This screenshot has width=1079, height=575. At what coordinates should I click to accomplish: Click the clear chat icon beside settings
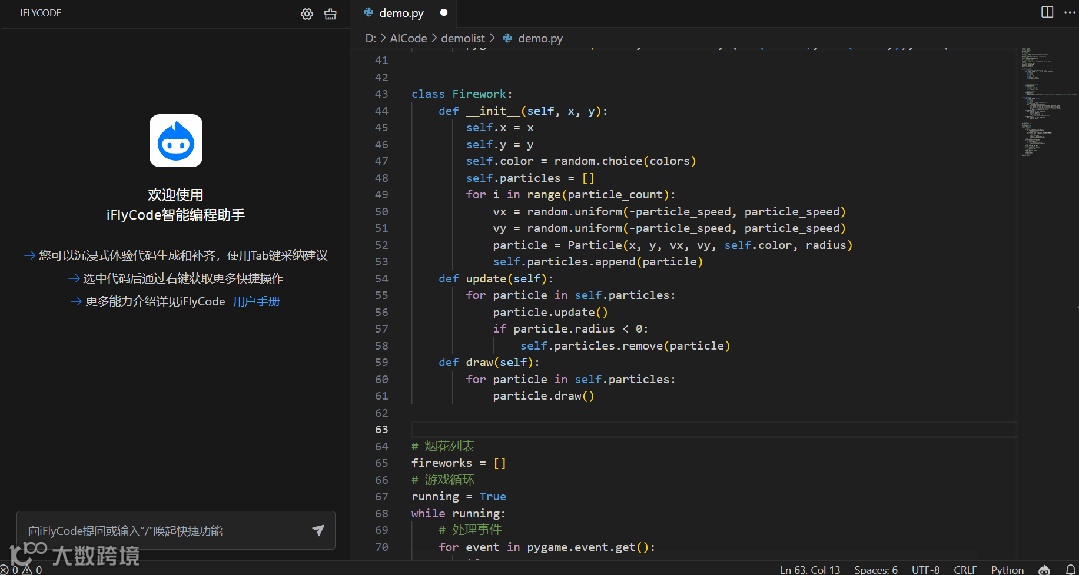point(330,14)
